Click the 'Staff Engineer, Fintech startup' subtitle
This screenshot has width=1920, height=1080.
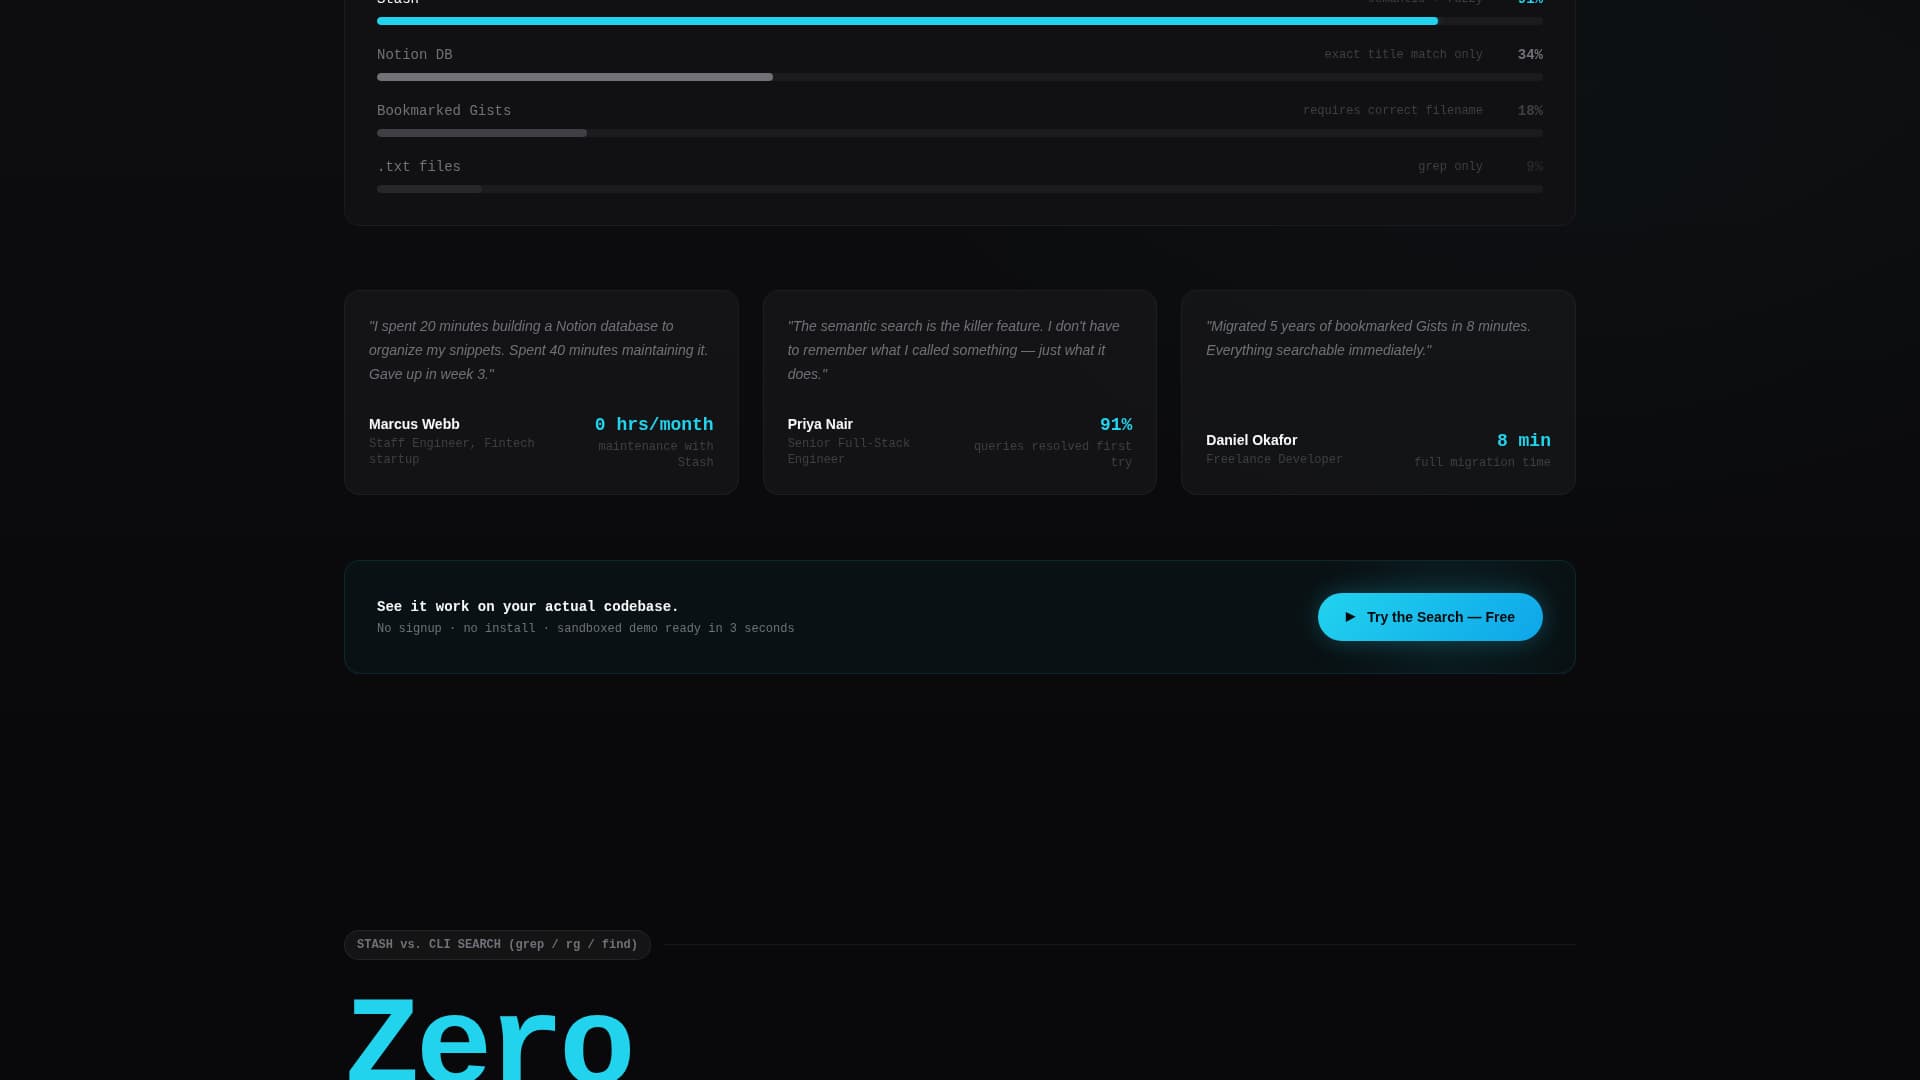(452, 451)
